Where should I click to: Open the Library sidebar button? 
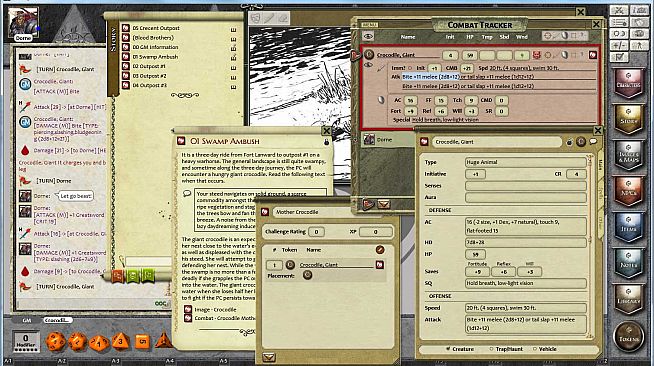coord(629,299)
